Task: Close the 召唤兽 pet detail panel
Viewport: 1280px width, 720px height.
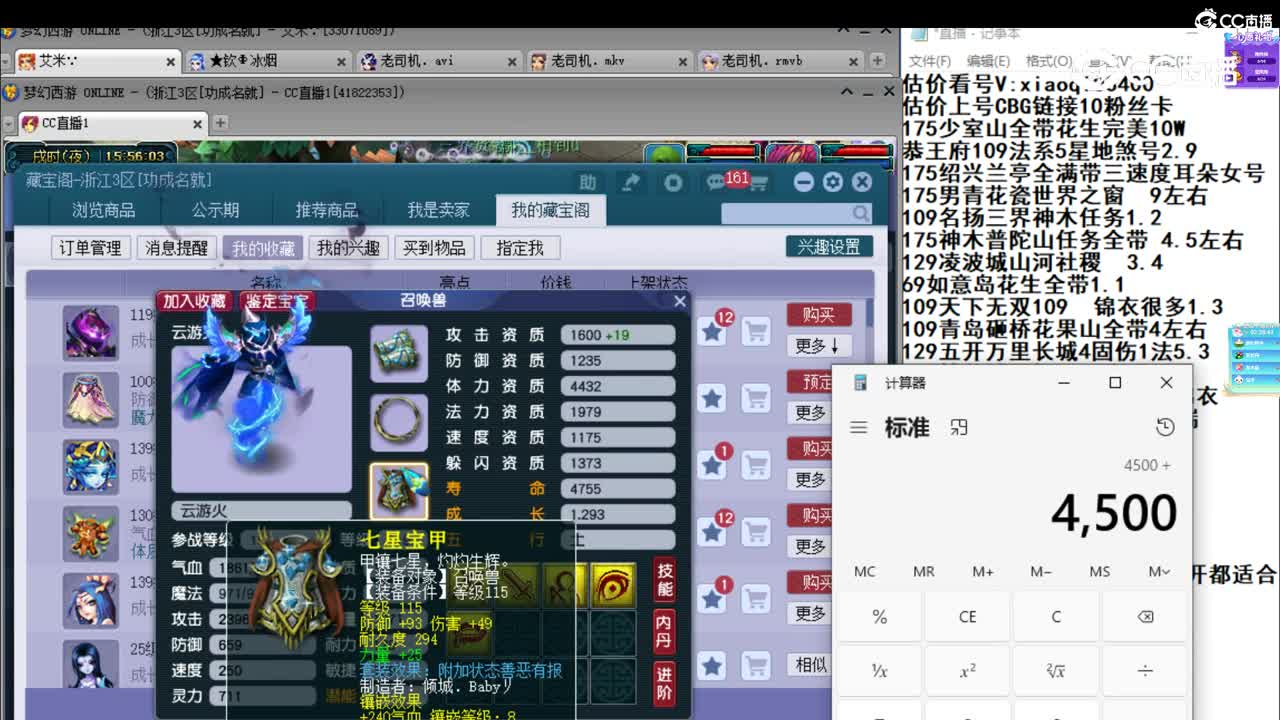Action: [680, 301]
